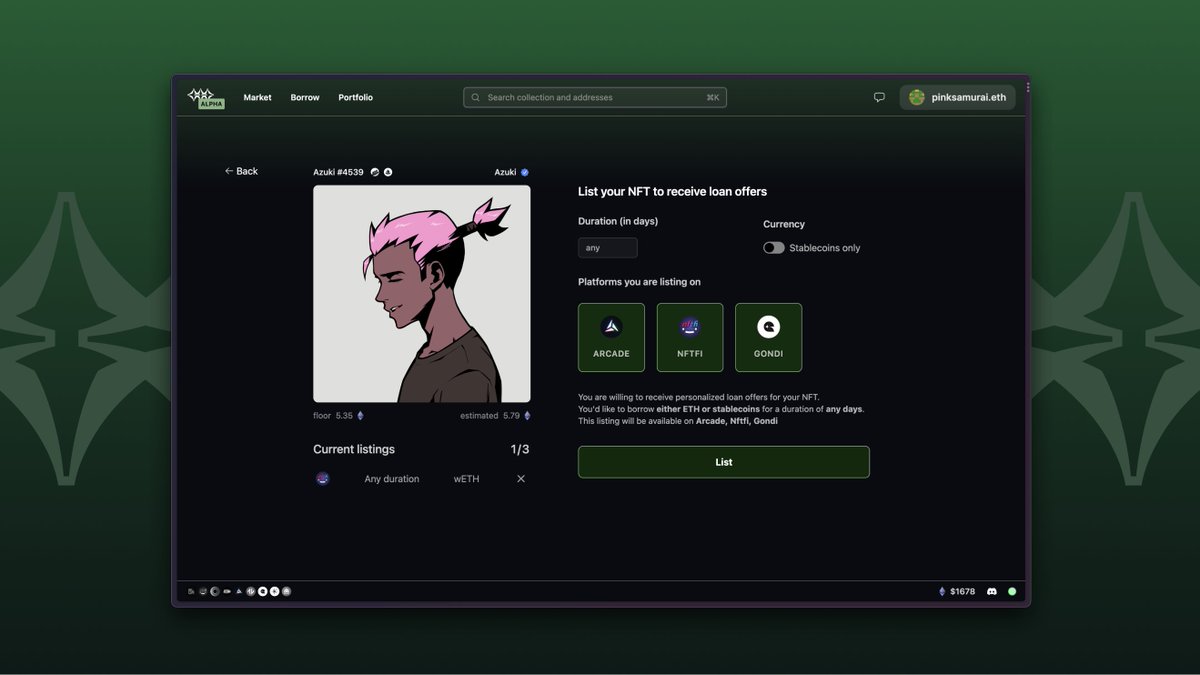Click the blue verified badge next to Azuki
The image size is (1200, 675).
pos(525,172)
